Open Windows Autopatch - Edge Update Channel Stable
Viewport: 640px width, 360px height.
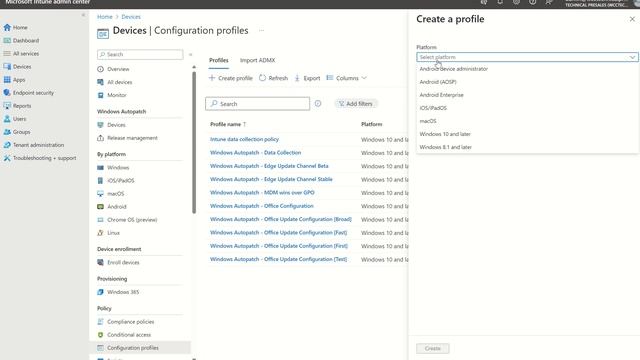[271, 179]
